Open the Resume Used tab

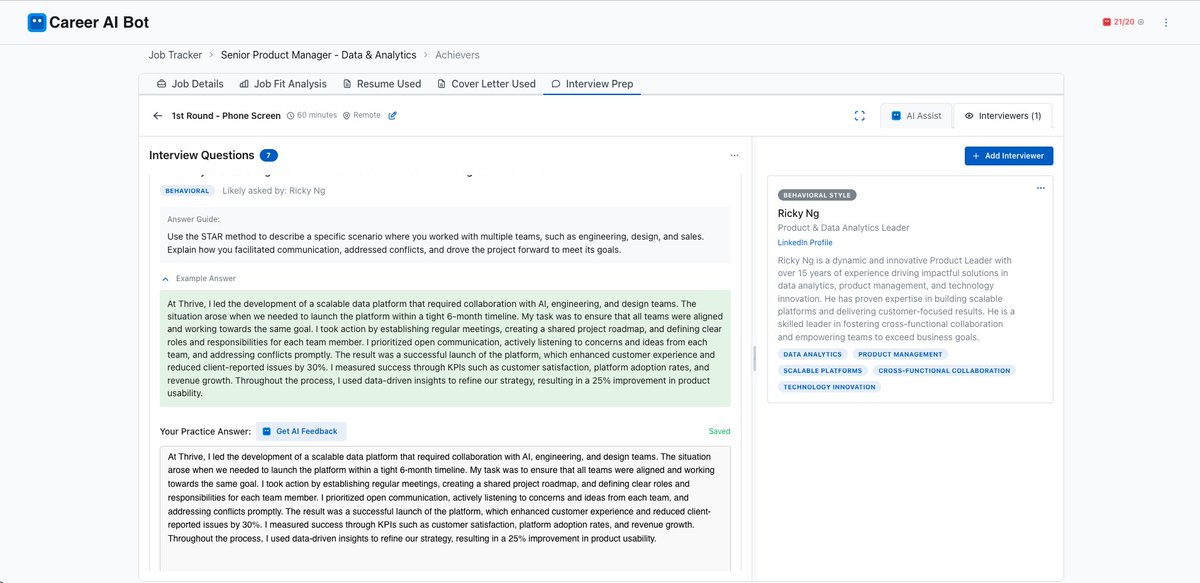pyautogui.click(x=382, y=84)
